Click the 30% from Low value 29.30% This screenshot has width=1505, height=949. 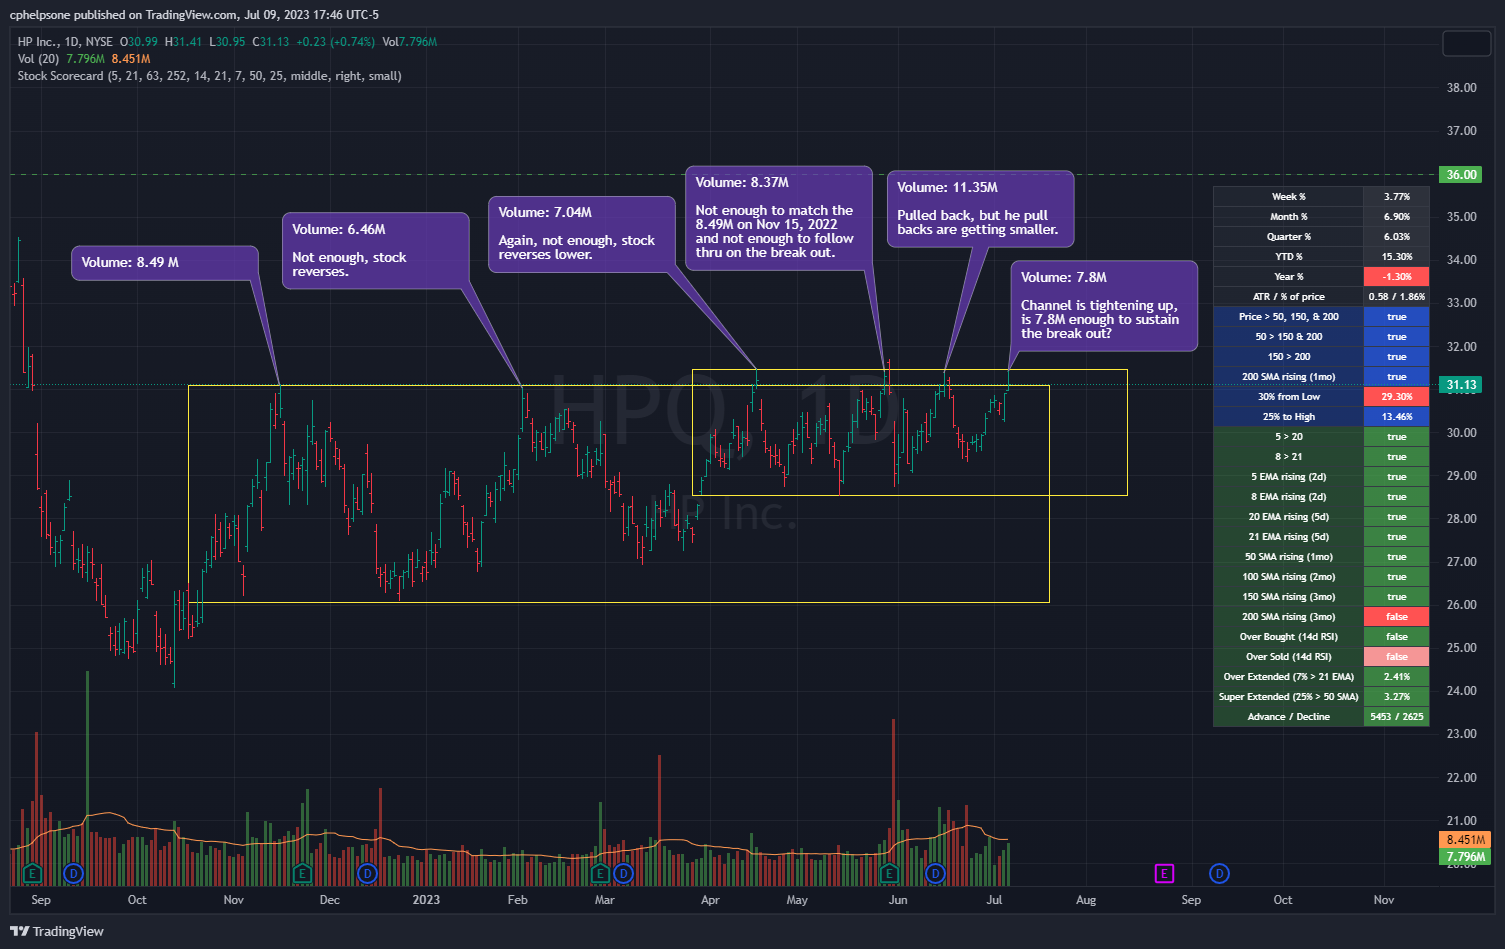point(1396,397)
